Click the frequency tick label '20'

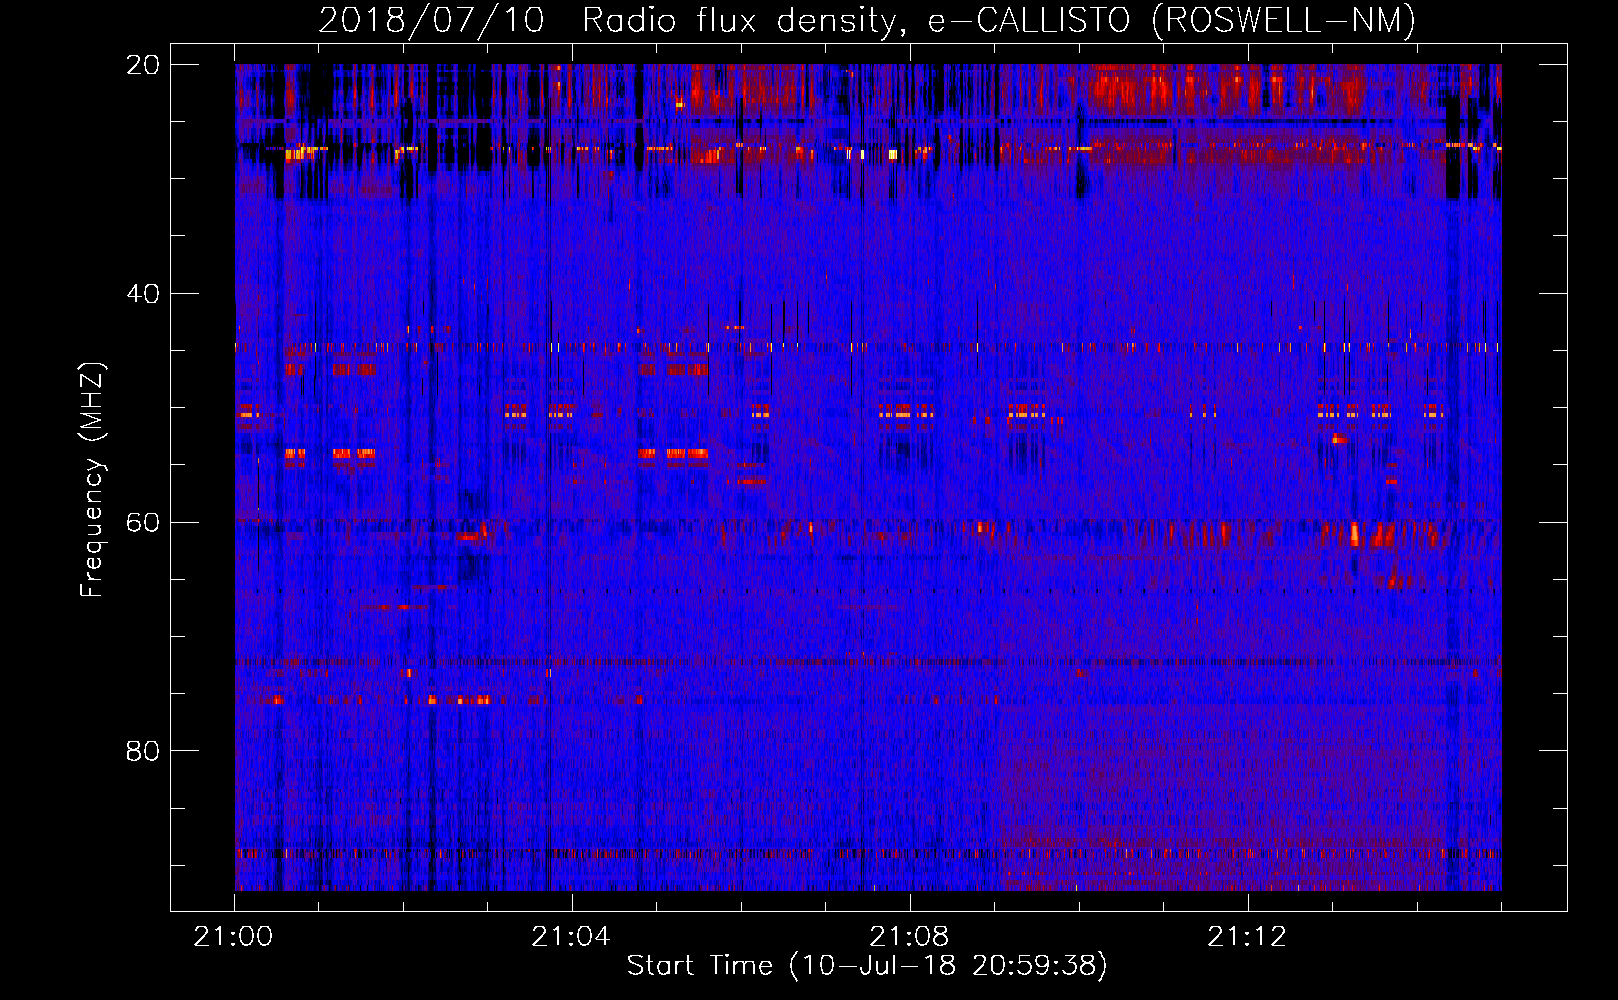143,64
